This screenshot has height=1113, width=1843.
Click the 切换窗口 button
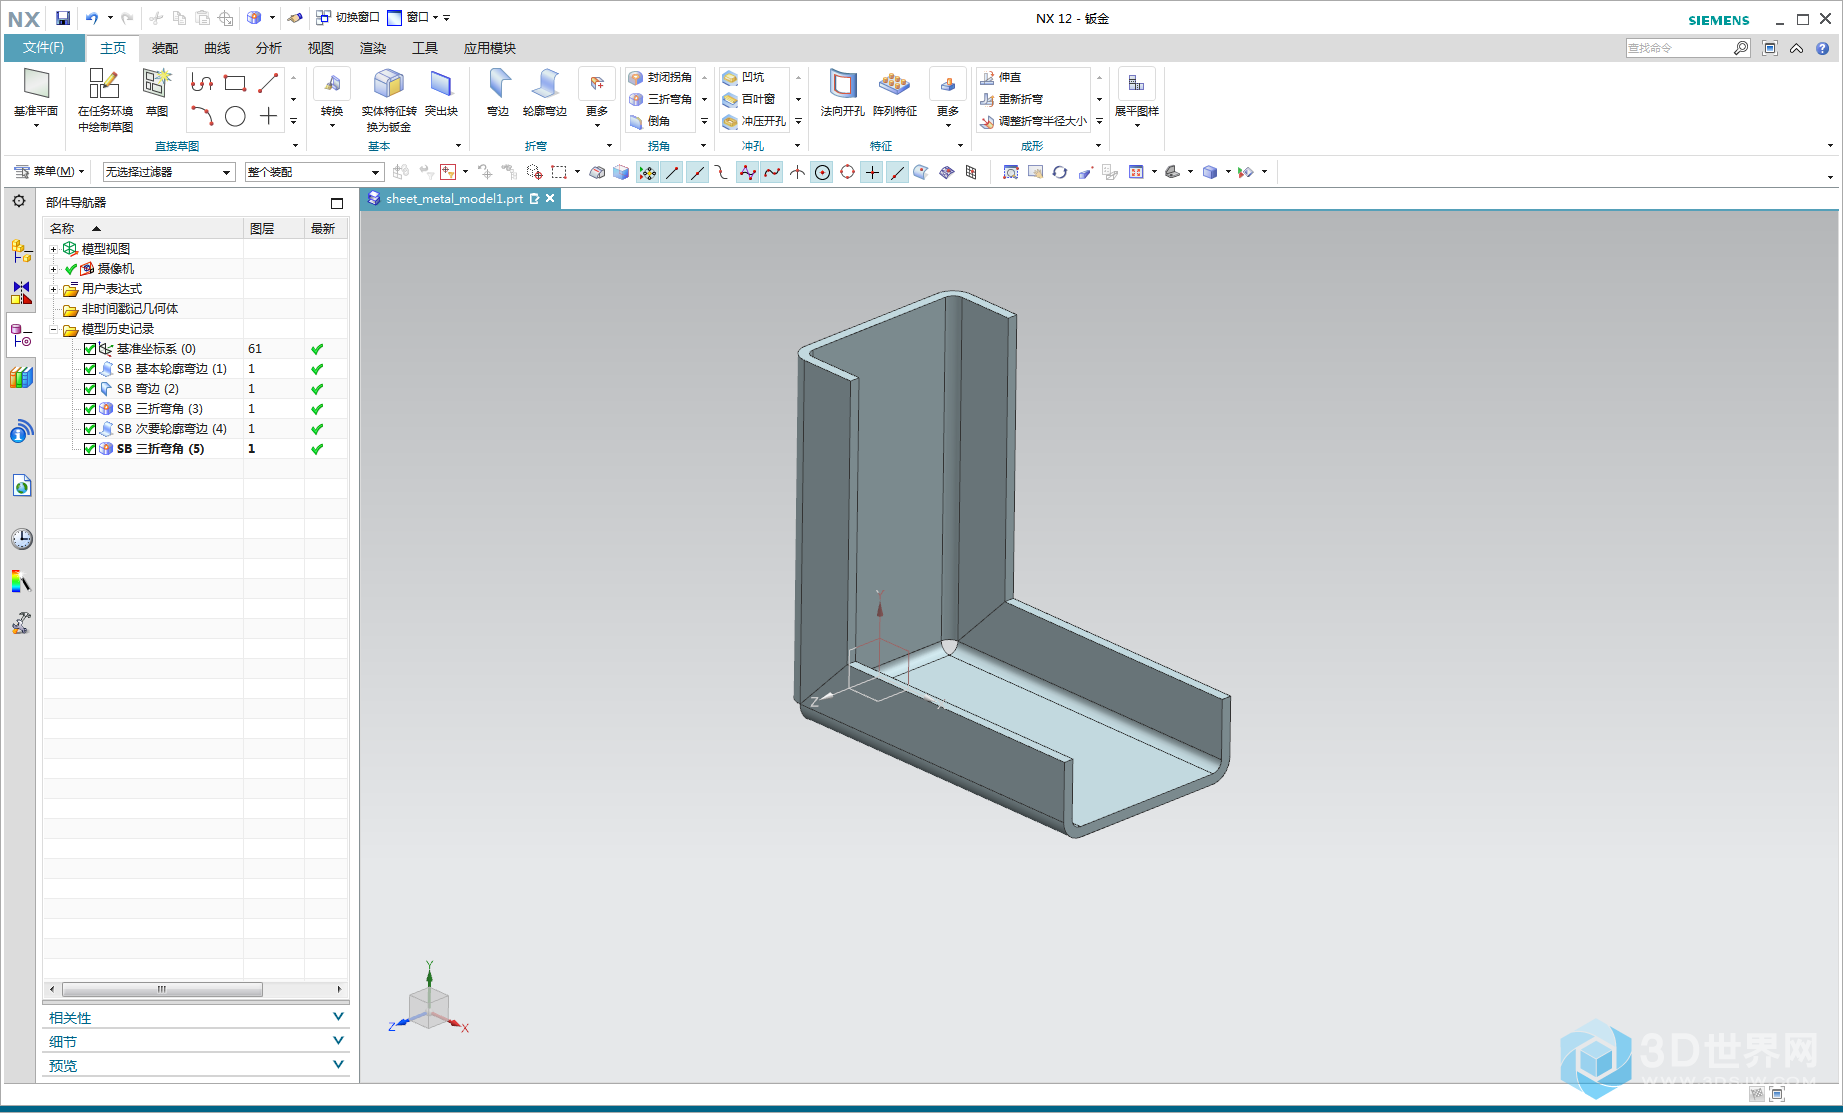tap(348, 18)
